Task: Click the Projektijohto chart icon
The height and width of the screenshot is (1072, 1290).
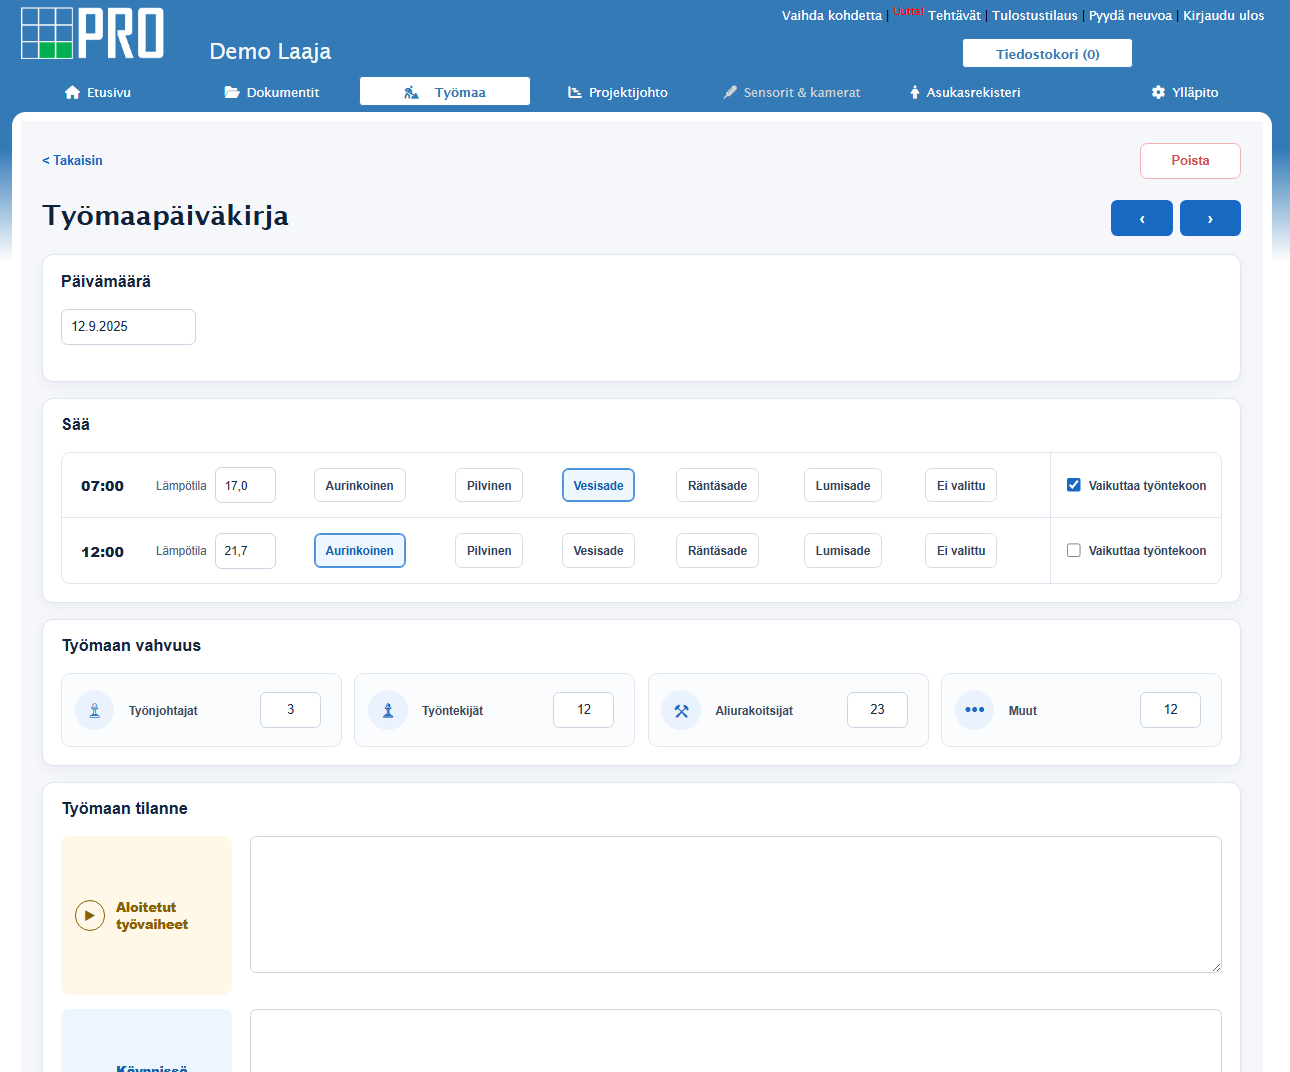Action: point(575,92)
